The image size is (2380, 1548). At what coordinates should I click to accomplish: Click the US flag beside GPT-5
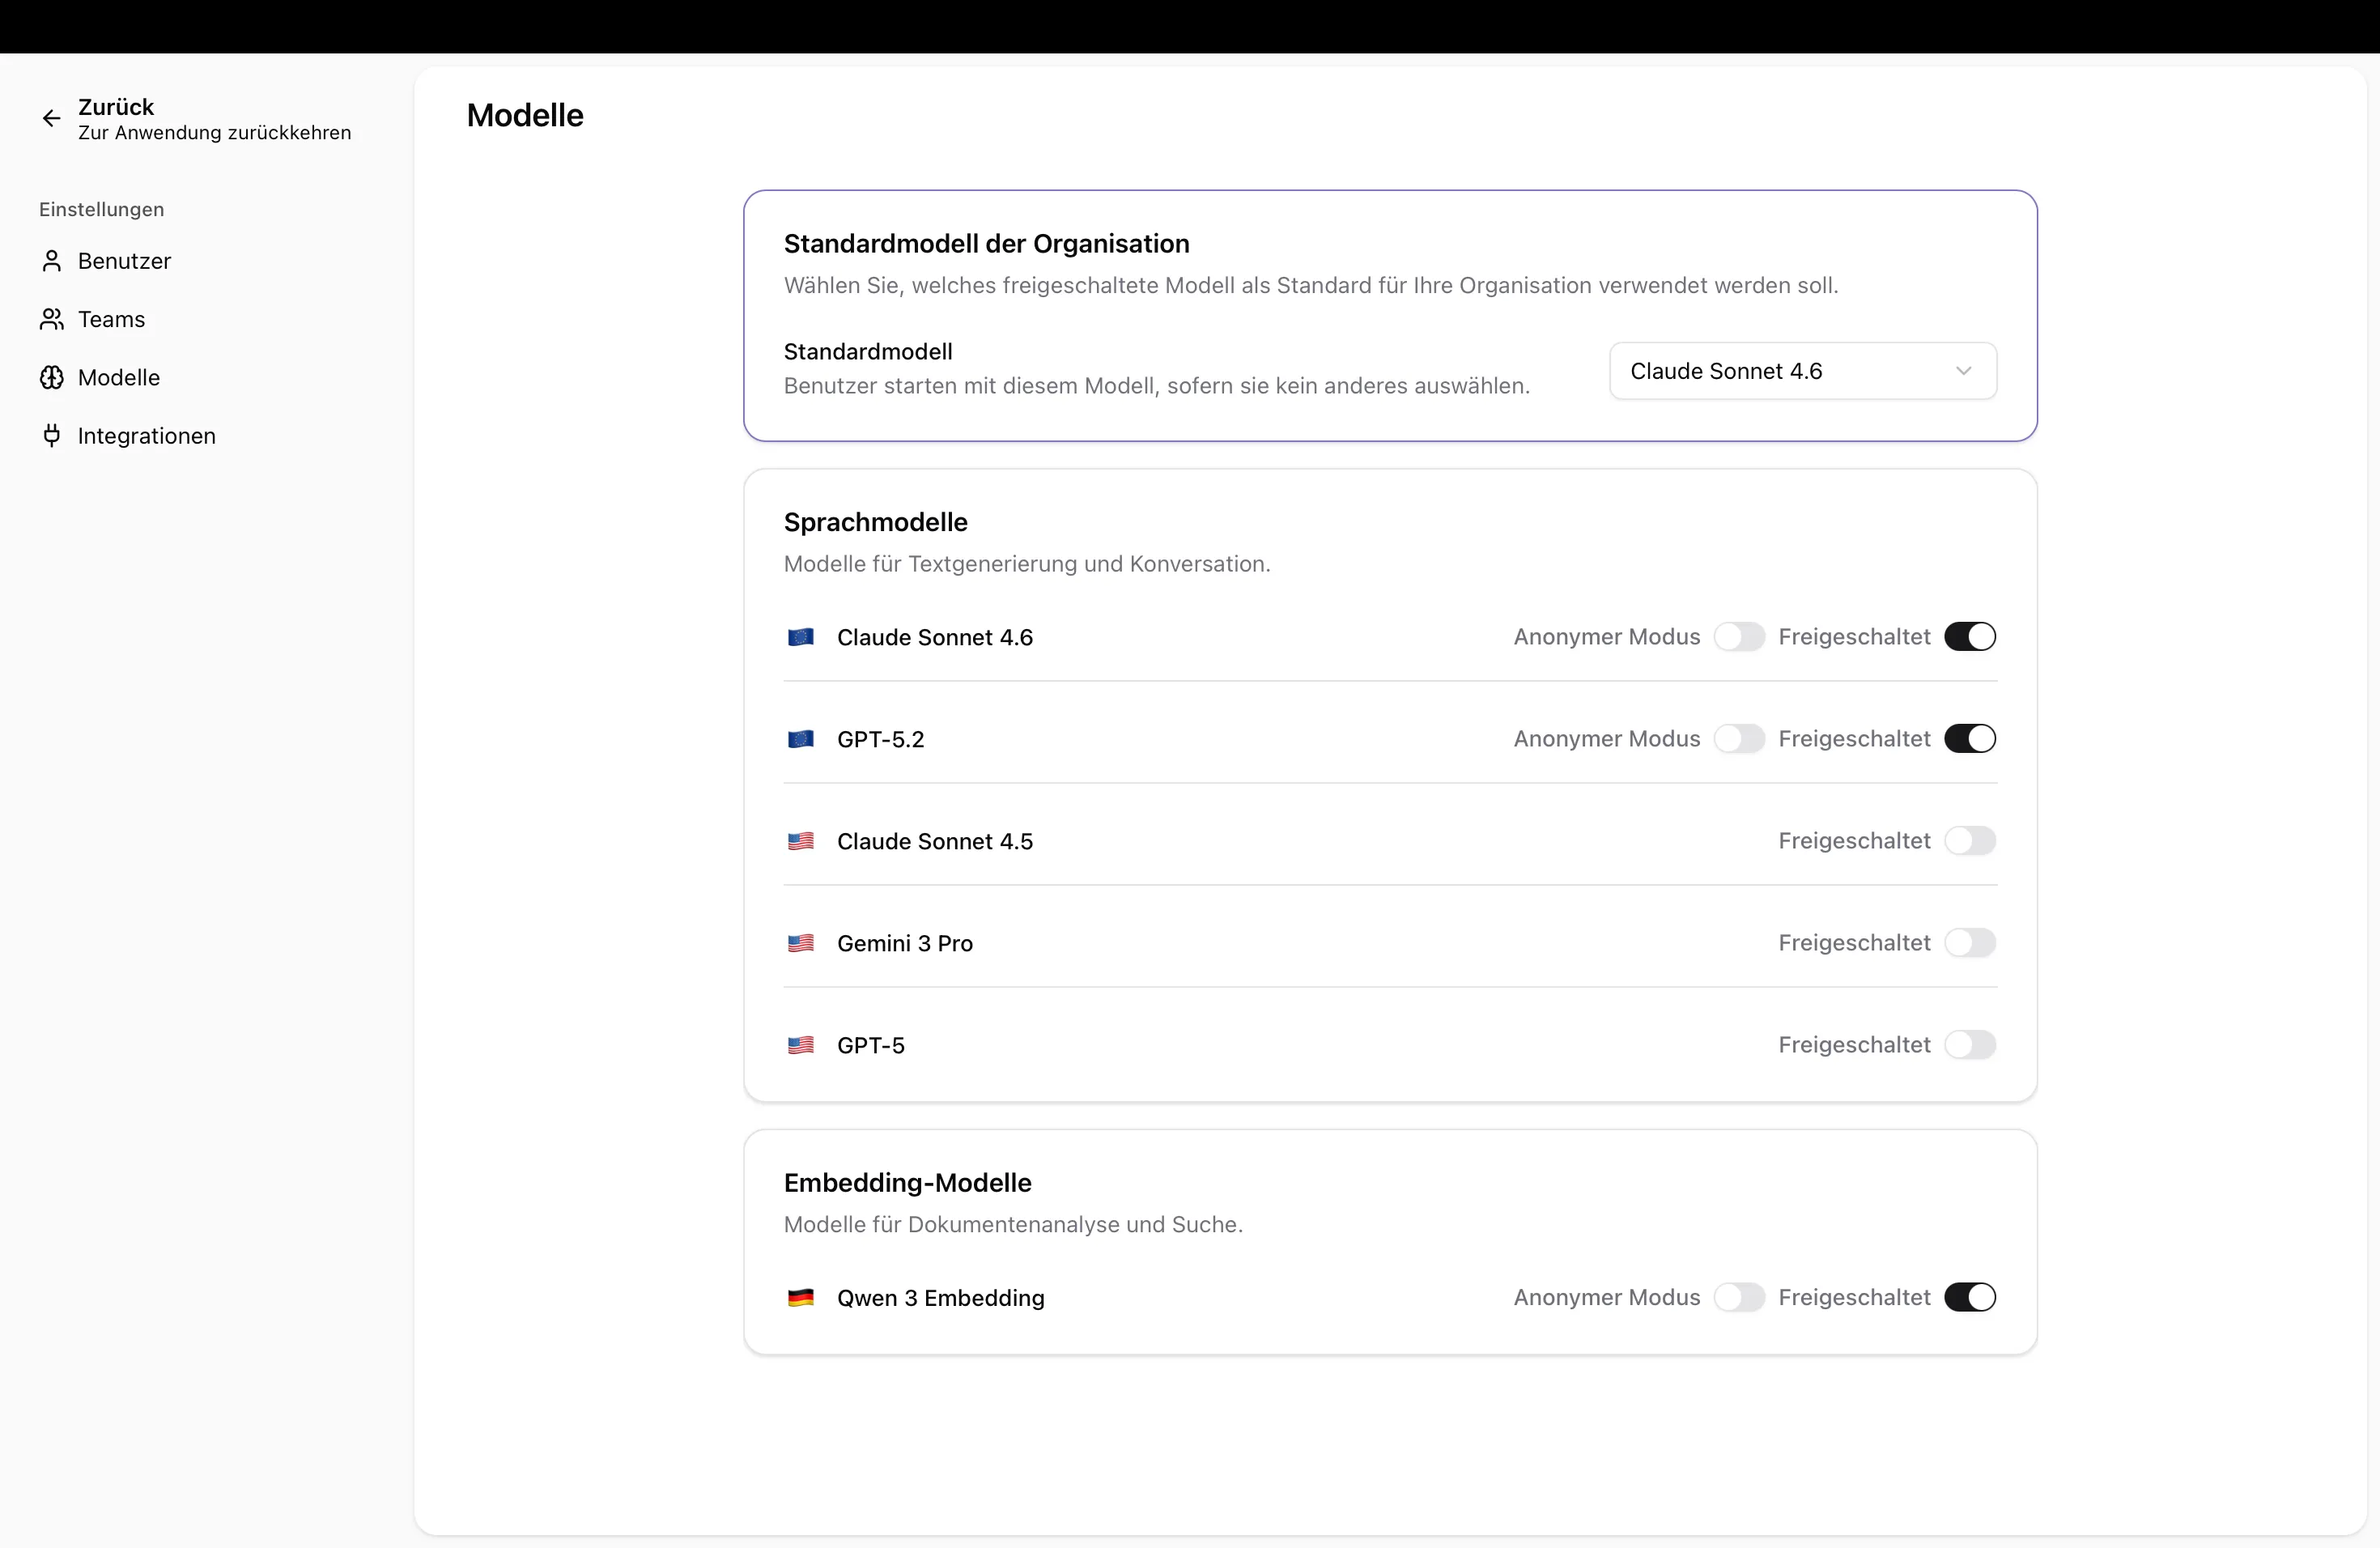pyautogui.click(x=801, y=1045)
